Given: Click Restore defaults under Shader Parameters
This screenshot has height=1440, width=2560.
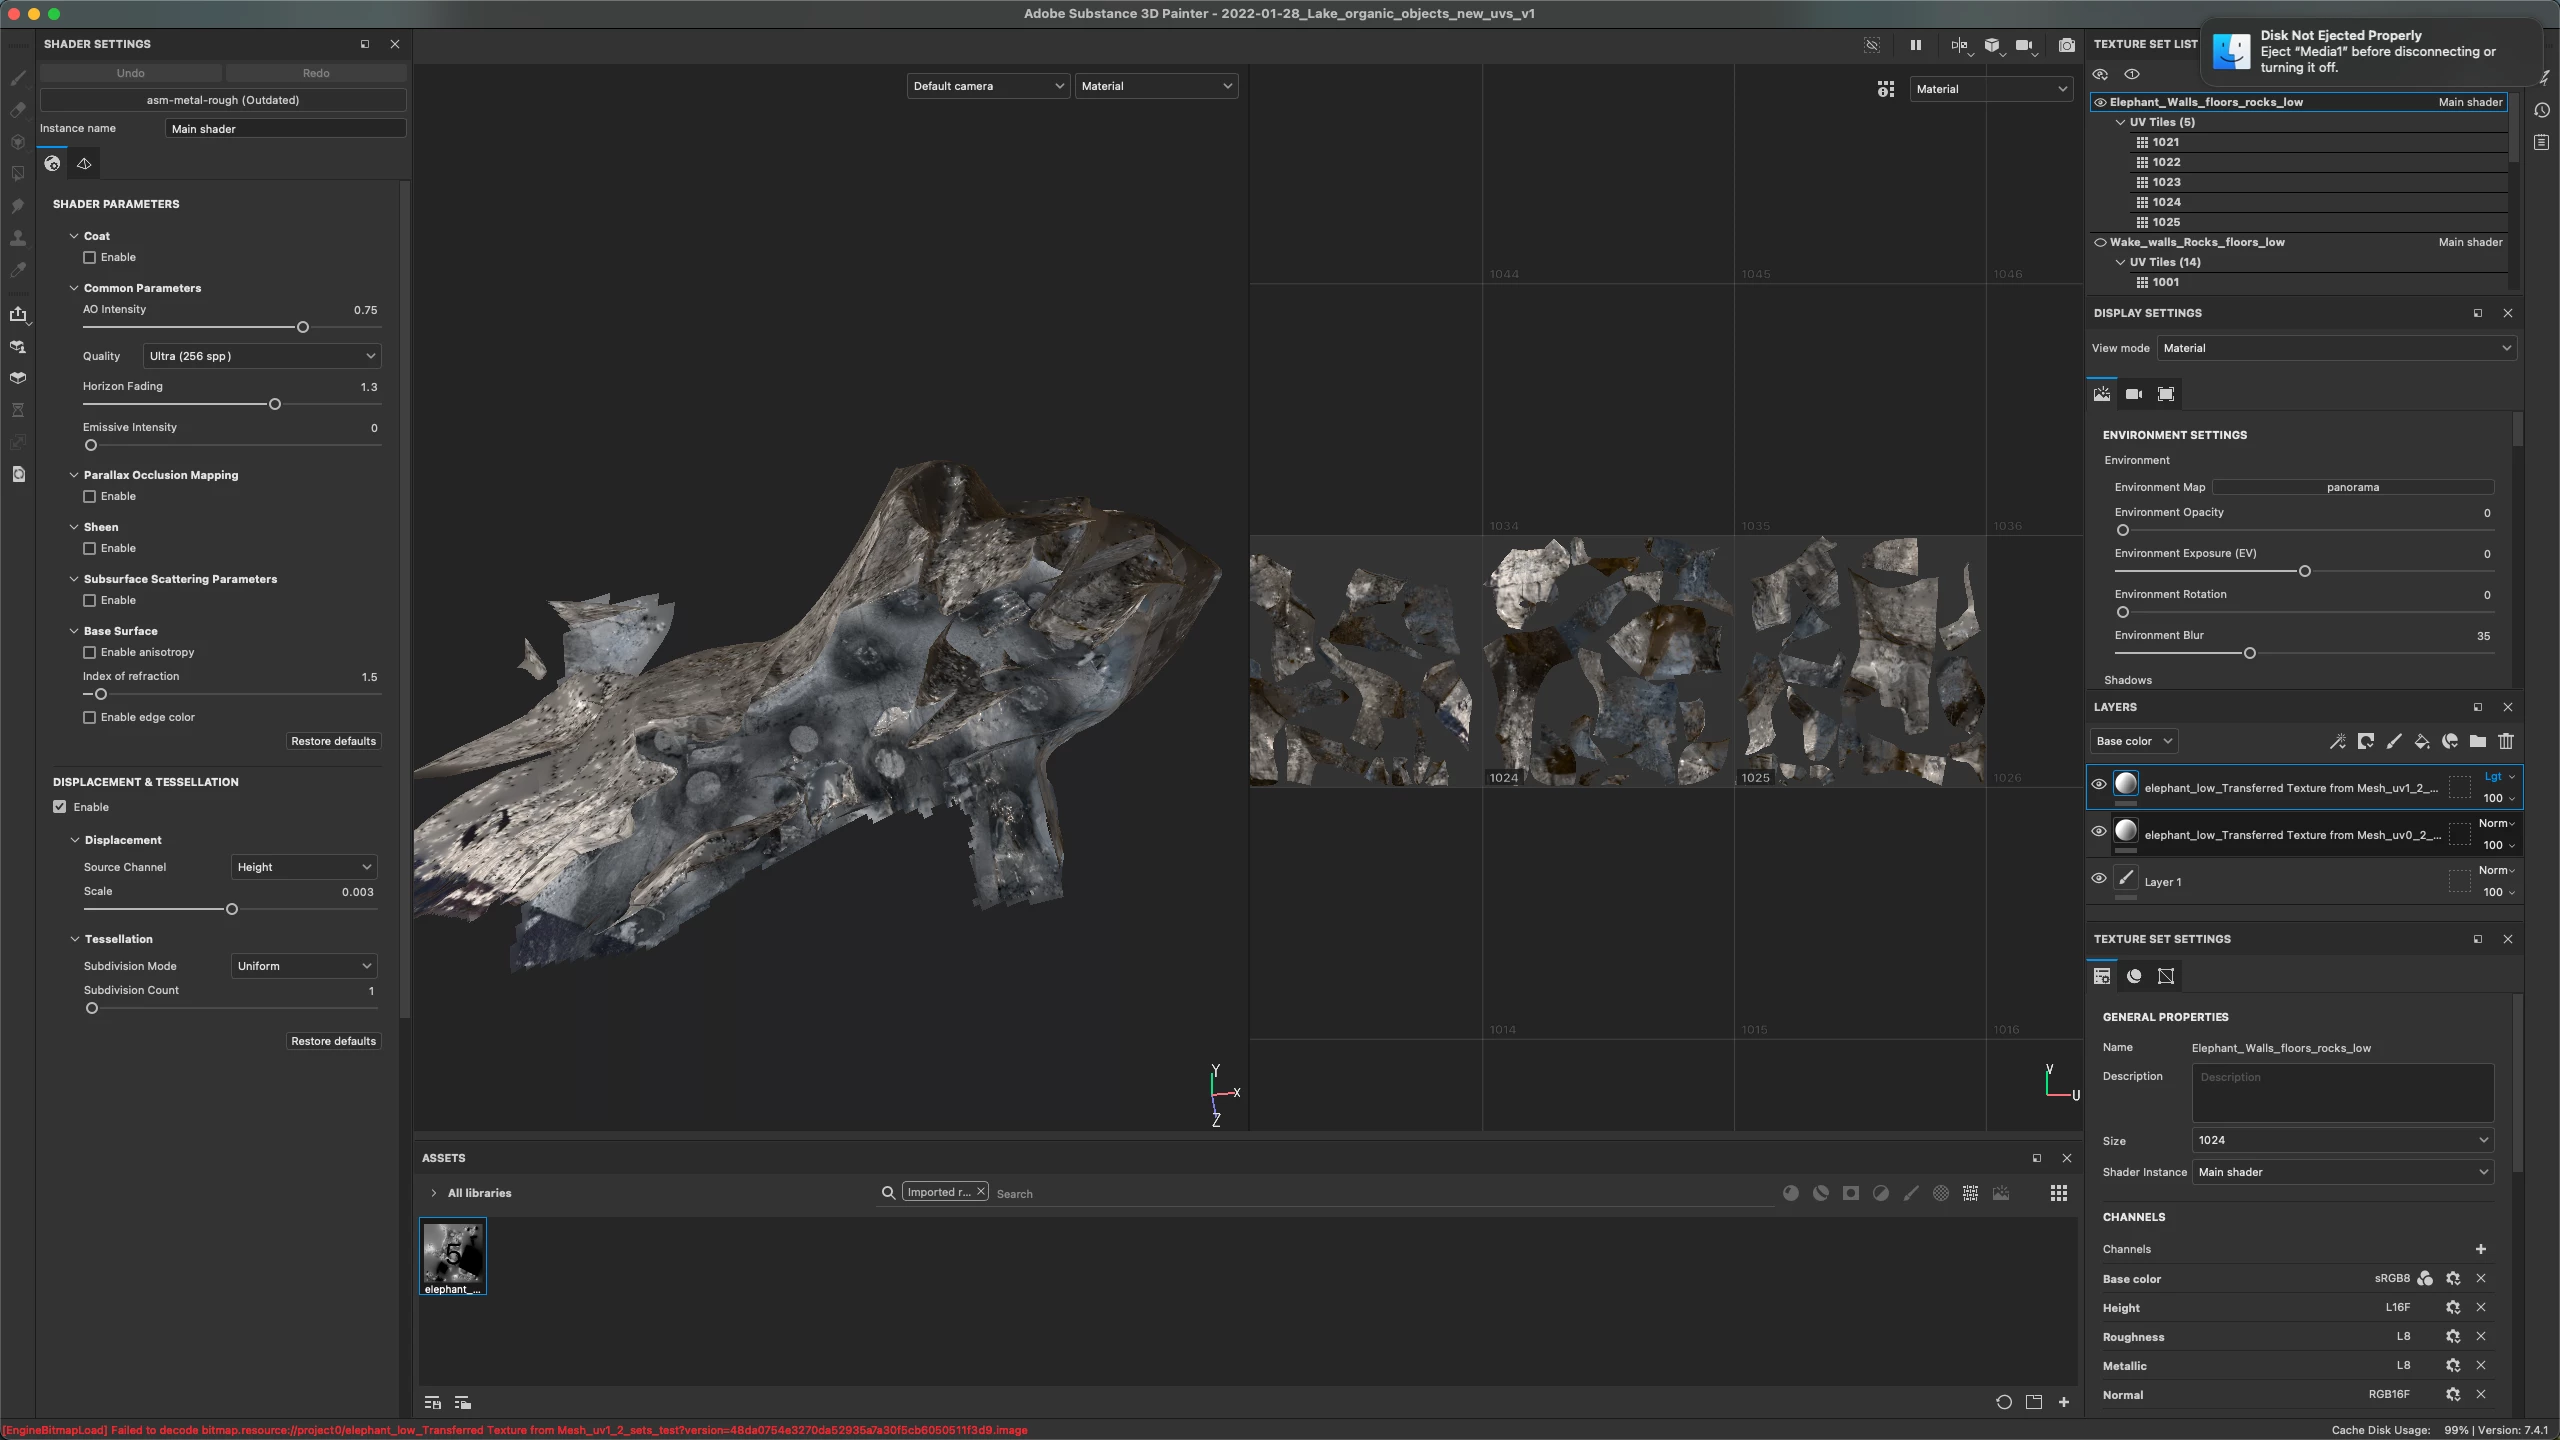Looking at the screenshot, I should [x=333, y=741].
